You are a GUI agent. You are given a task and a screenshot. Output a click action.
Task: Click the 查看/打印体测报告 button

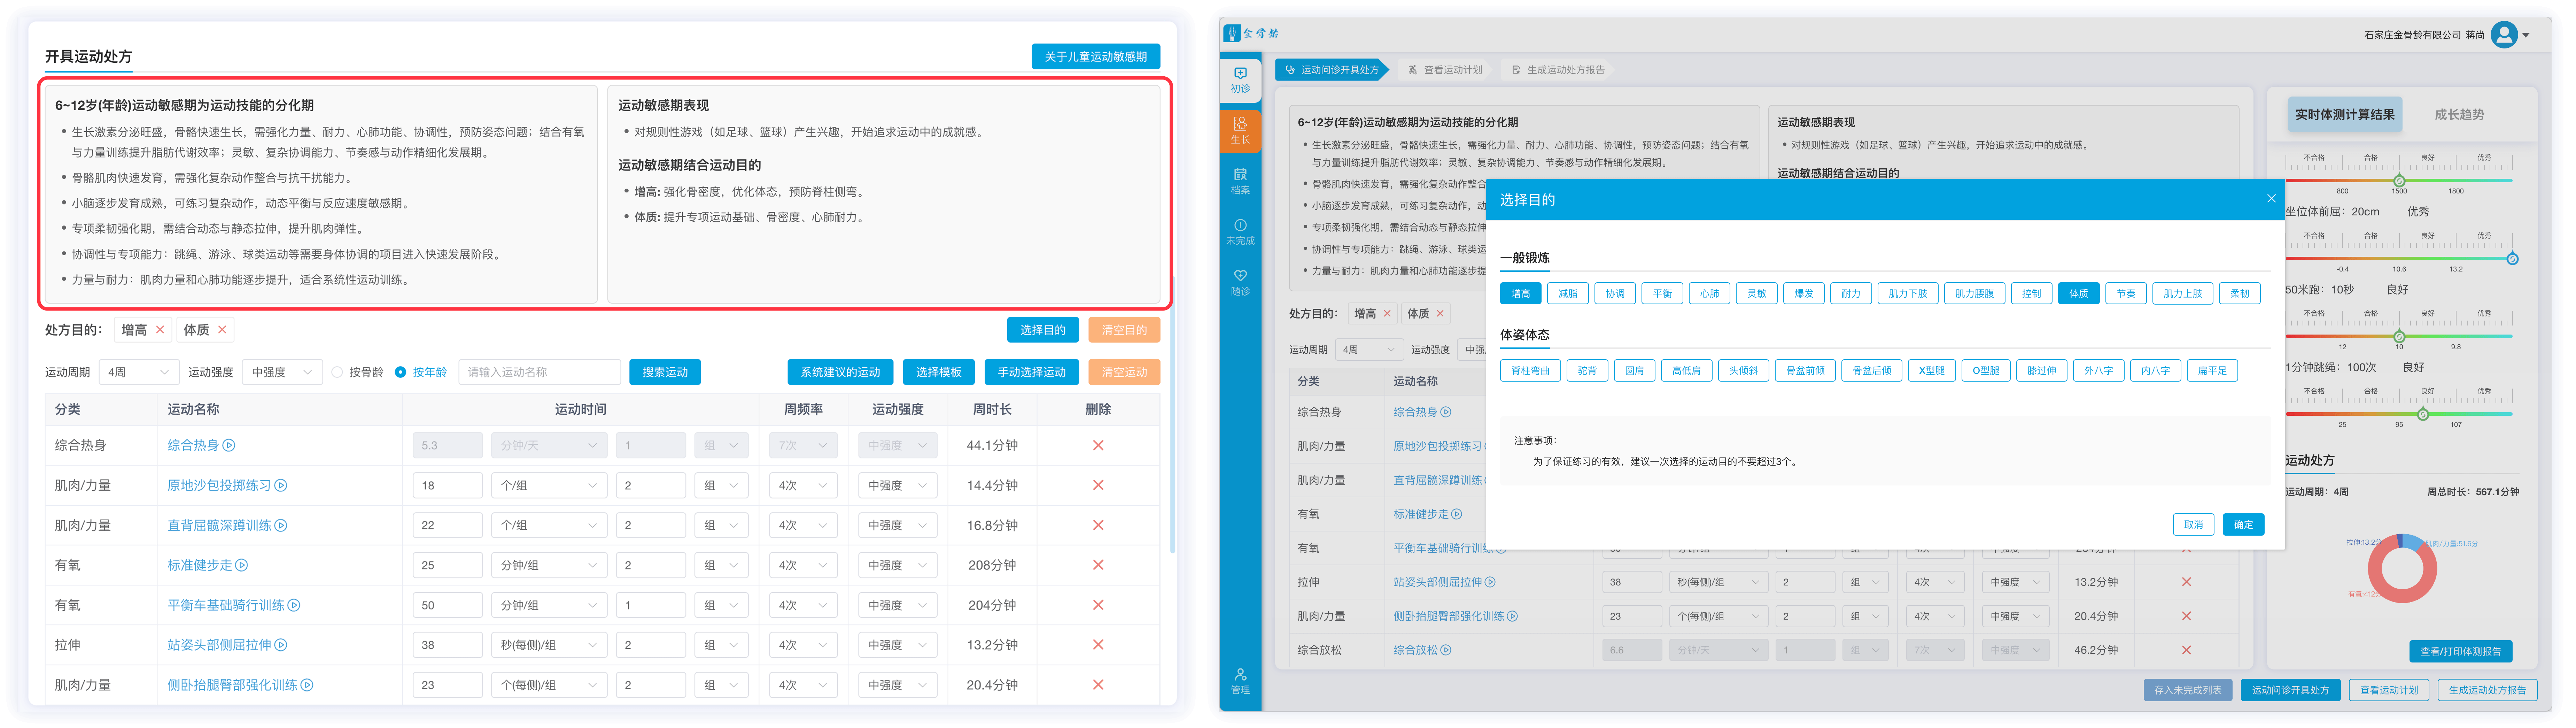coord(2460,652)
